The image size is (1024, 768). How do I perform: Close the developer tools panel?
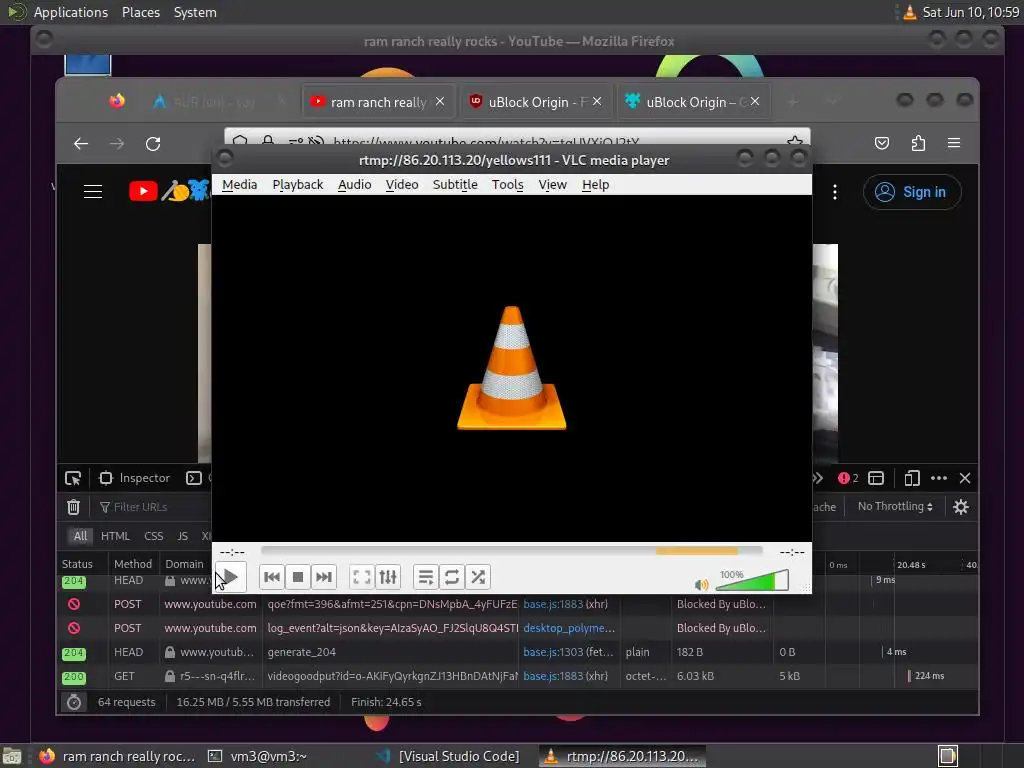[965, 478]
